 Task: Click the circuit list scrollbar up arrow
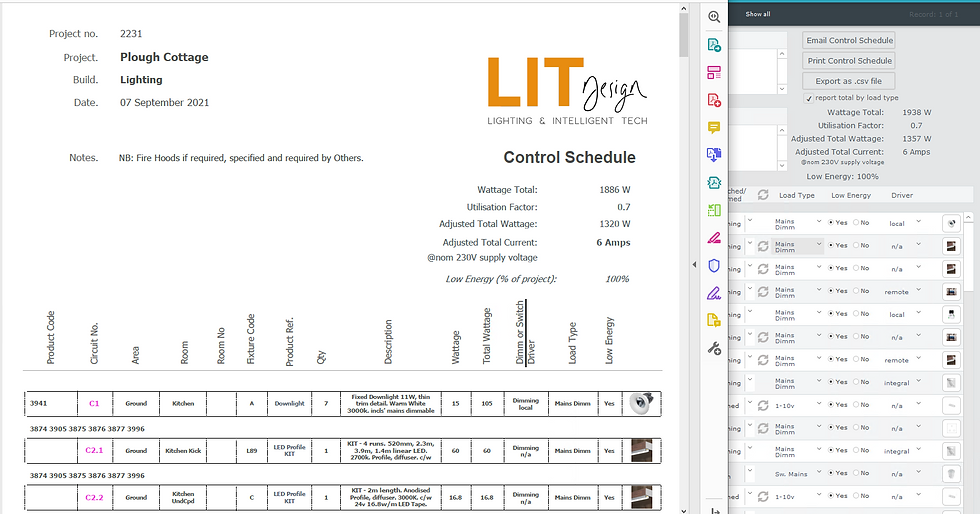point(968,218)
